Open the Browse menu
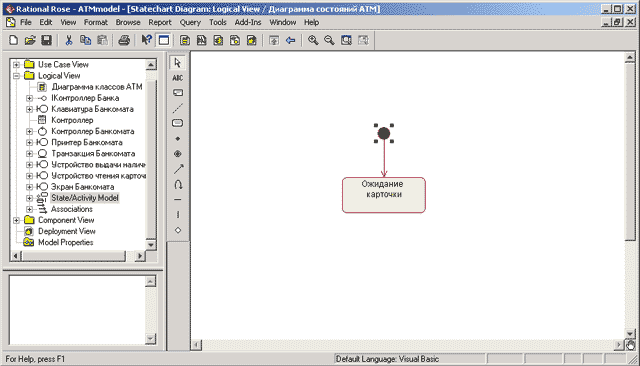640x366 pixels. coord(128,22)
